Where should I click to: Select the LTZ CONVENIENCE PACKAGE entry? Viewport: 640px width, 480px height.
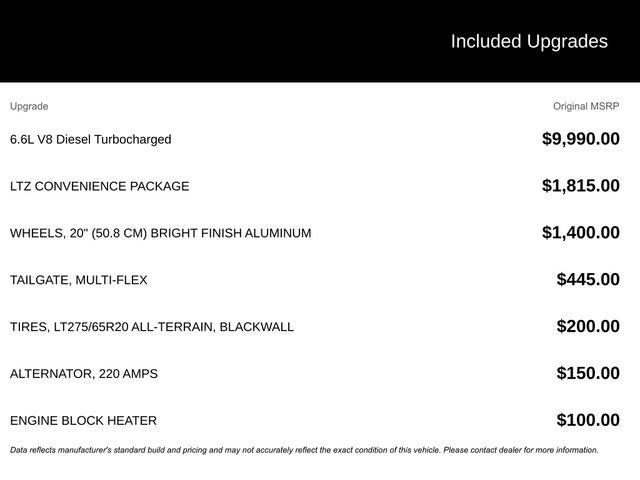pyautogui.click(x=99, y=186)
